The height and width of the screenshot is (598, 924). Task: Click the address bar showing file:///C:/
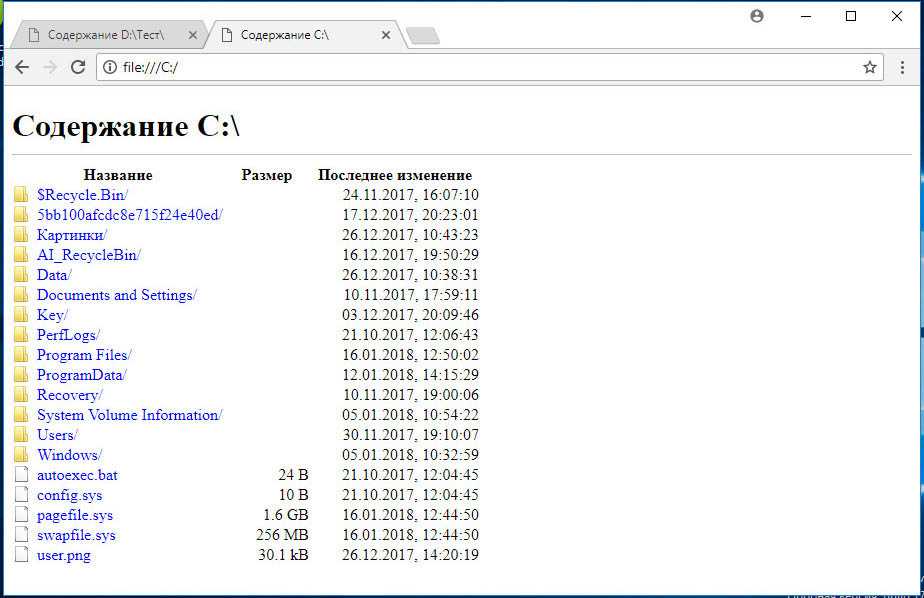[480, 67]
